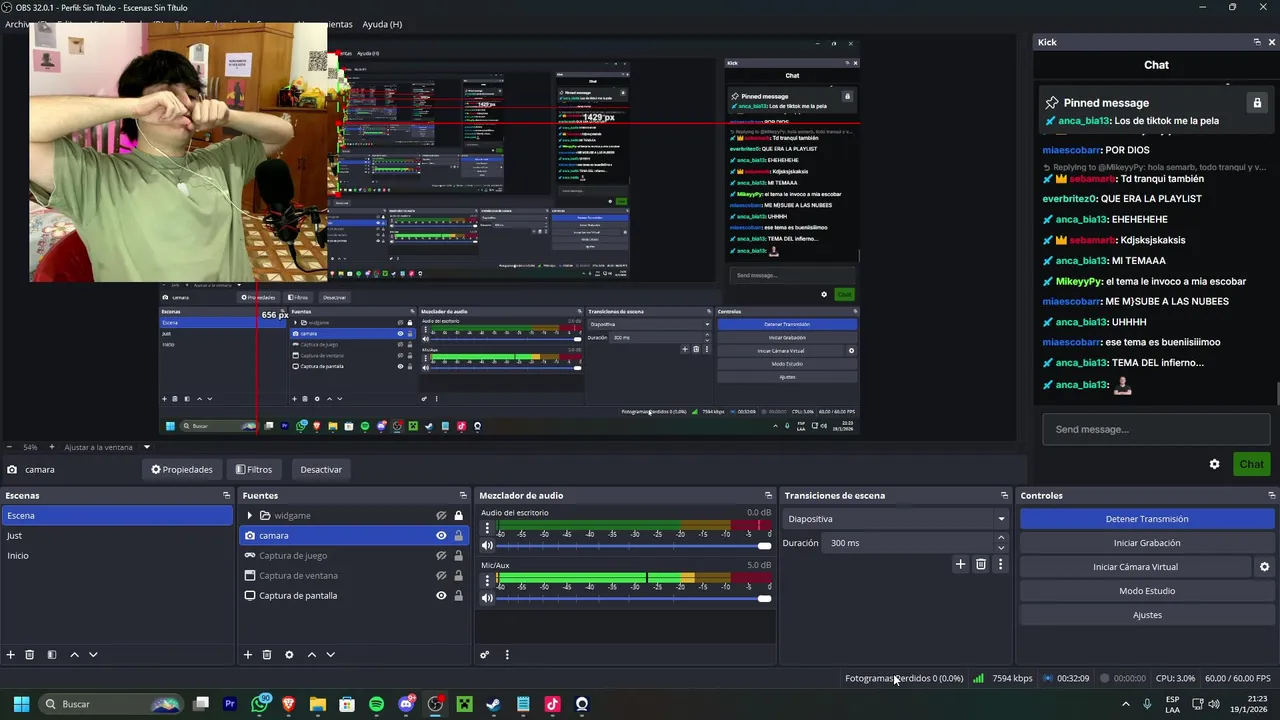Show the Captura de juego source
Screen dimensions: 1280x720
(x=441, y=556)
